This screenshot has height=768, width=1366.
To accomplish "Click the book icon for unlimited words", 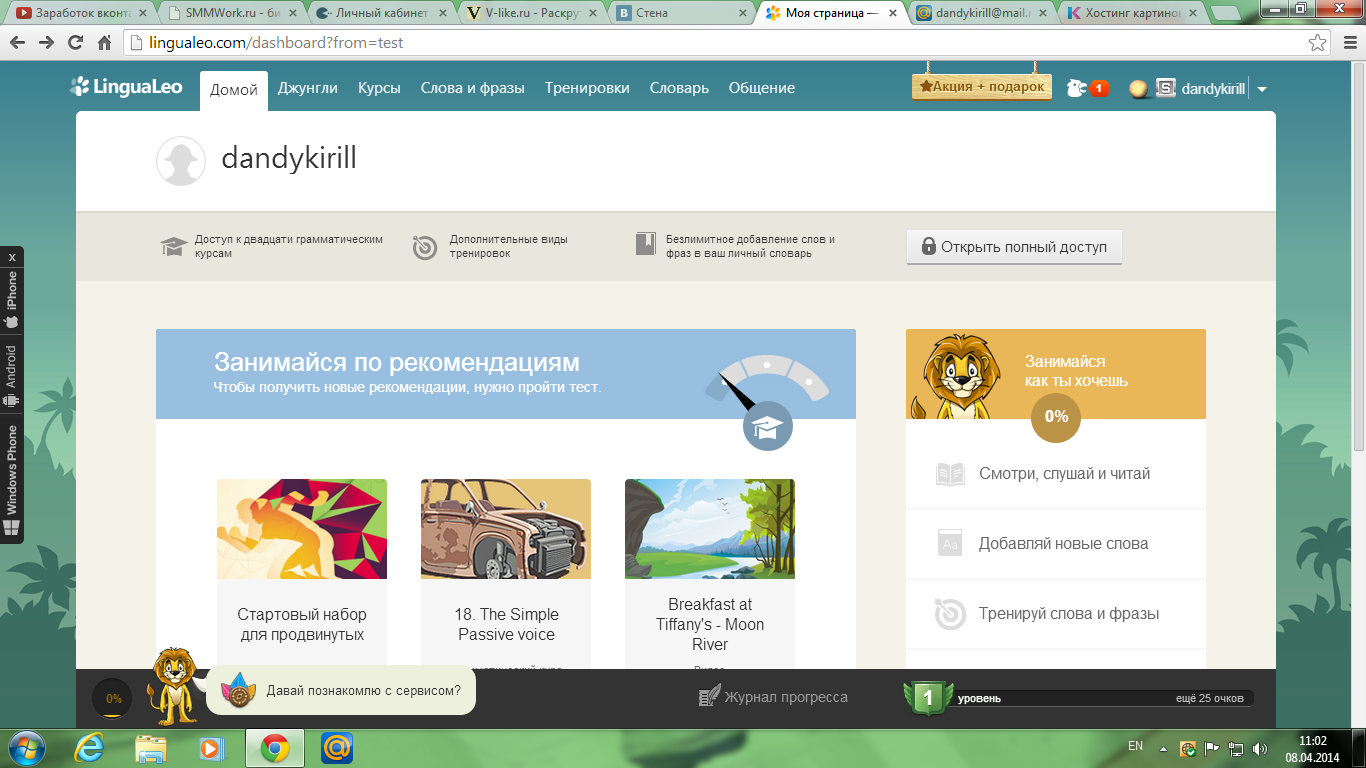I will click(x=645, y=244).
